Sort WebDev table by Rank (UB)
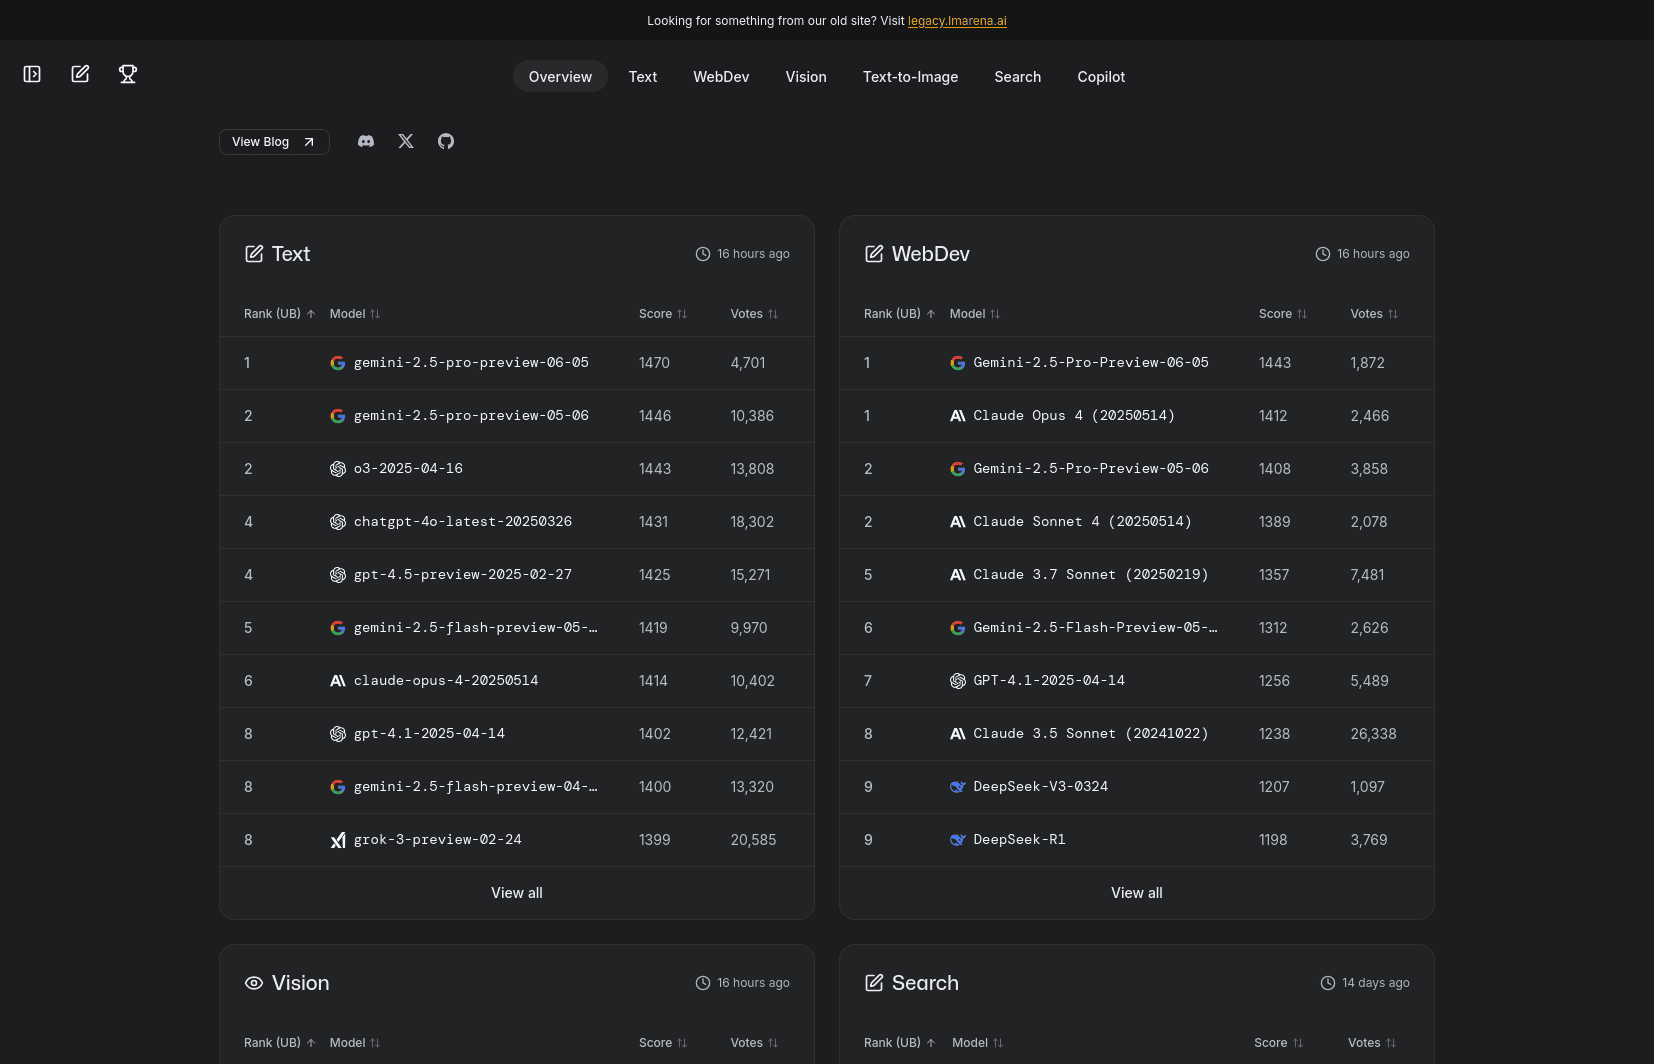 tap(900, 314)
